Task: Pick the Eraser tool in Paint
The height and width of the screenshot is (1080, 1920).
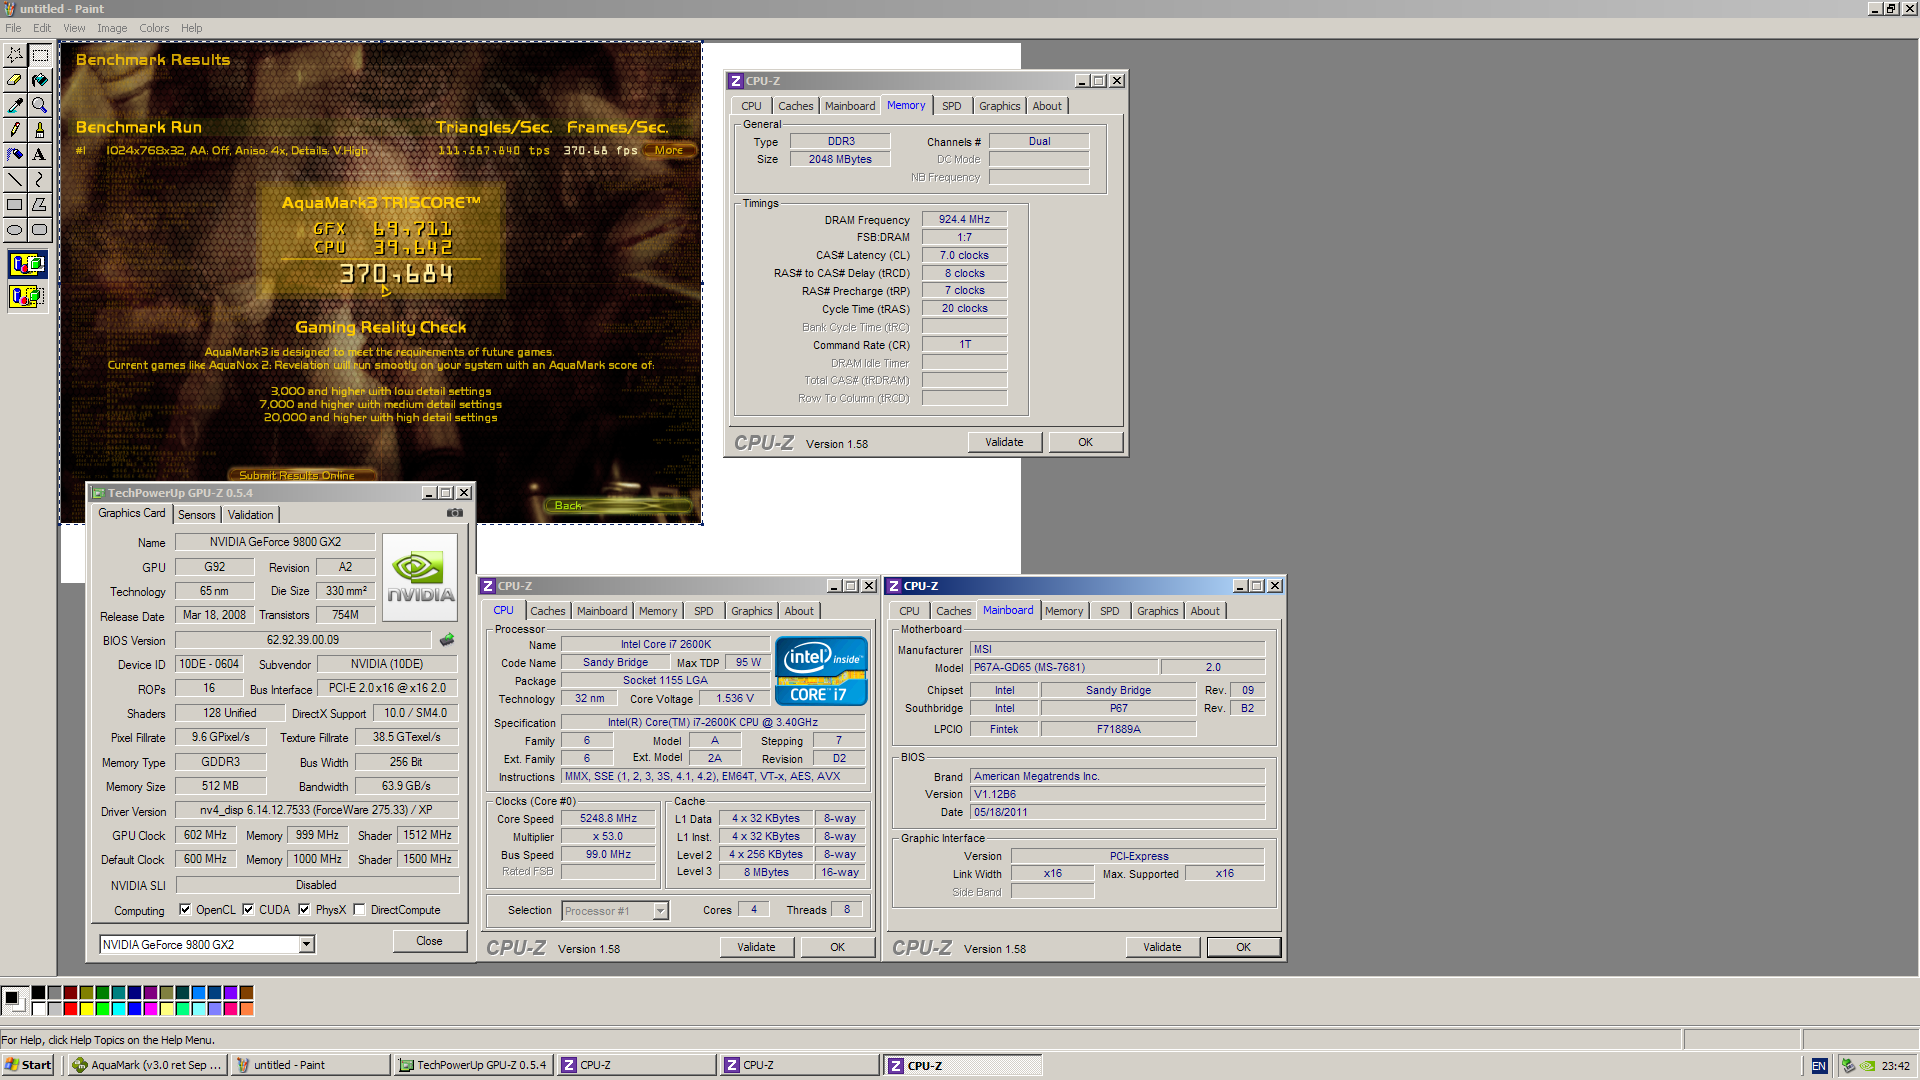Action: 15,80
